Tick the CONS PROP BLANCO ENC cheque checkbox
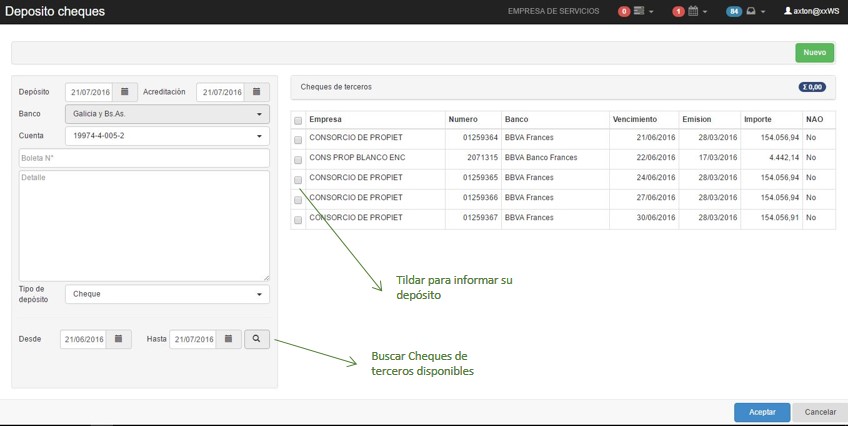The height and width of the screenshot is (426, 848). (298, 160)
